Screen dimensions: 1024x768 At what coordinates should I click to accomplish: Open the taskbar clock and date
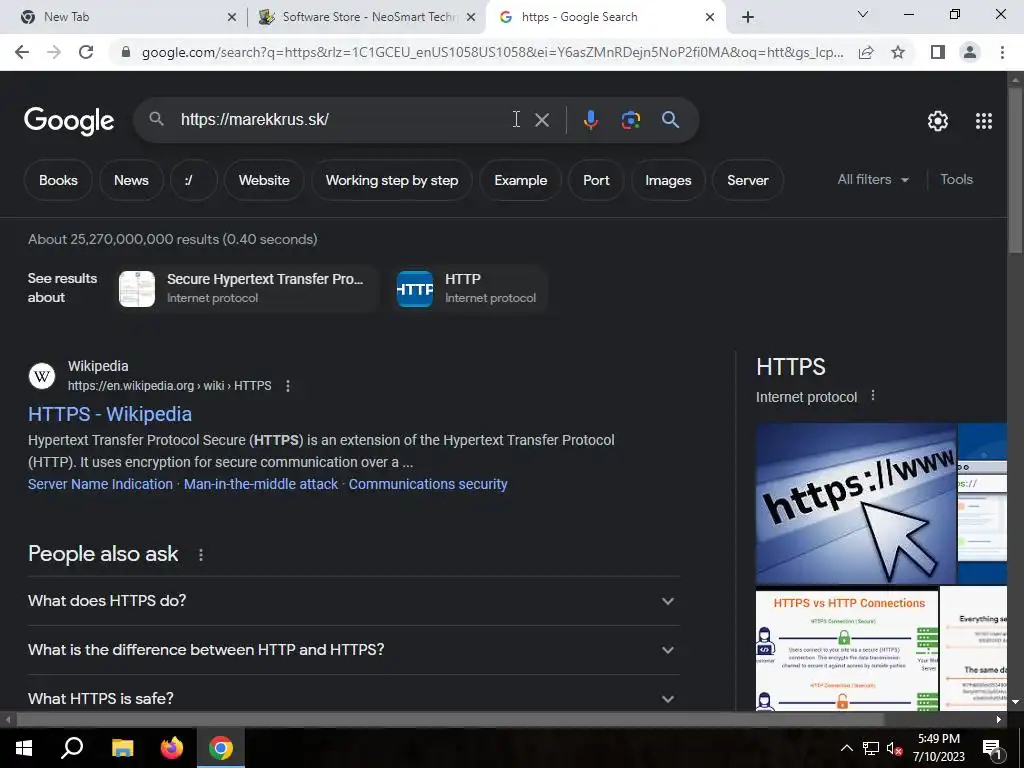point(938,748)
